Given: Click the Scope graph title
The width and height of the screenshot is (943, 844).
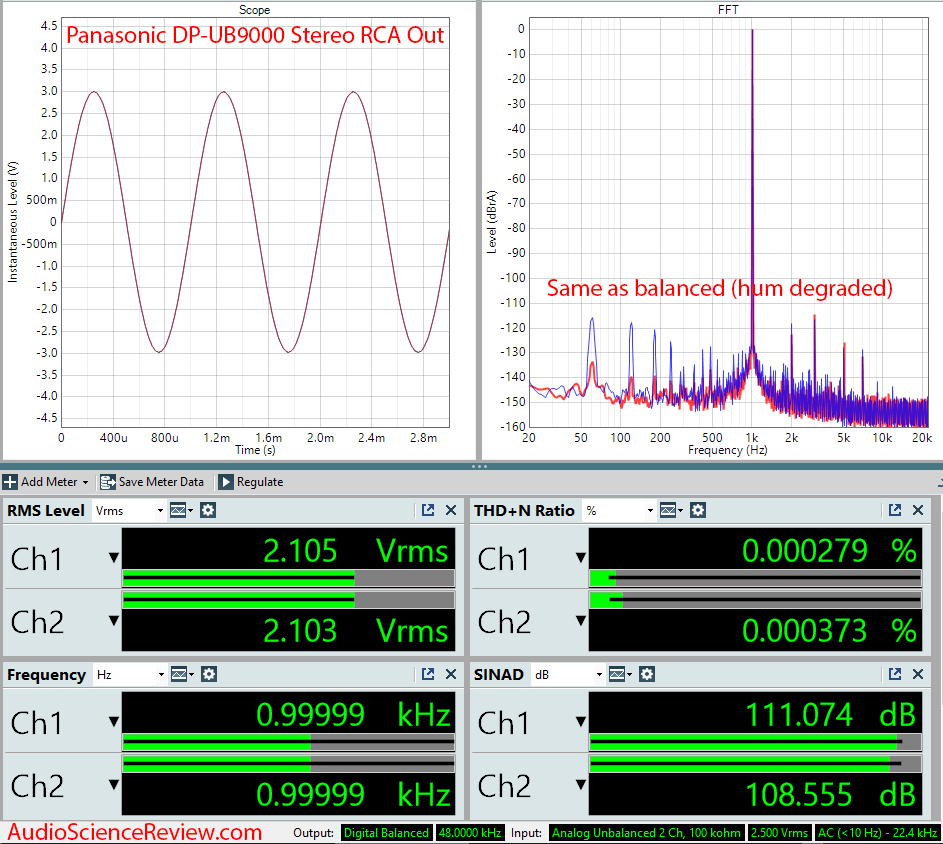Looking at the screenshot, I should click(254, 10).
